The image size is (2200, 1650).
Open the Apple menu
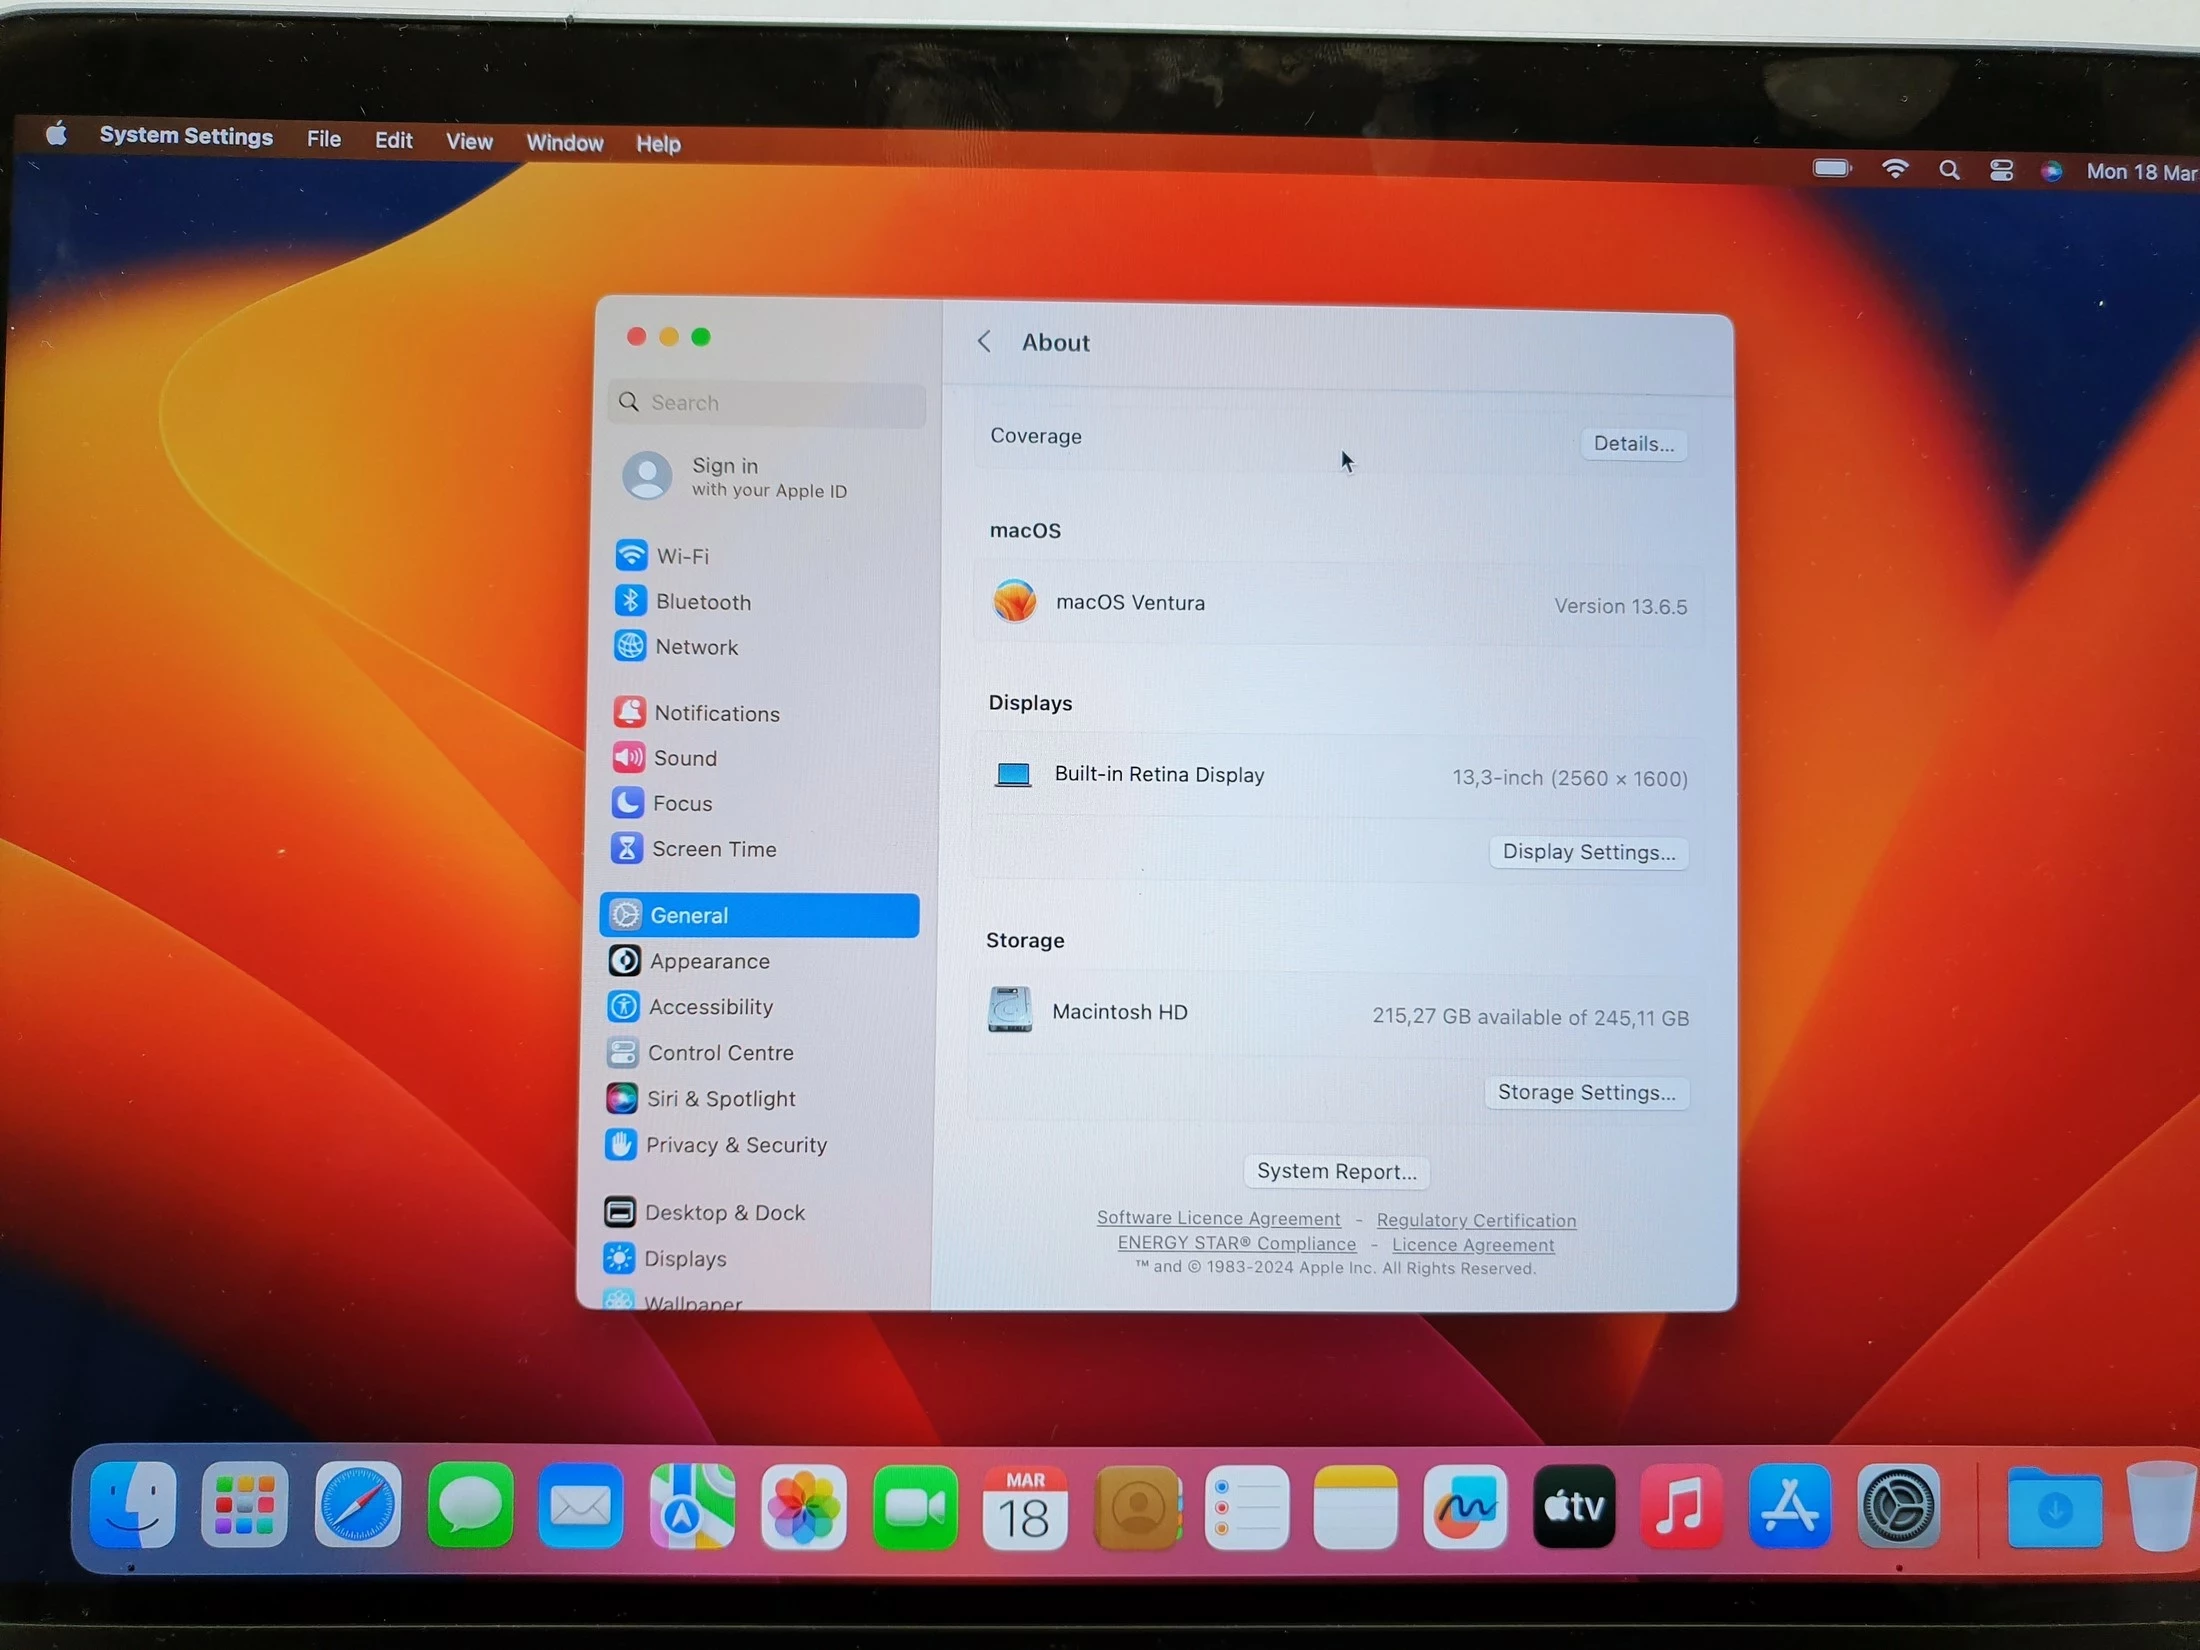[56, 133]
